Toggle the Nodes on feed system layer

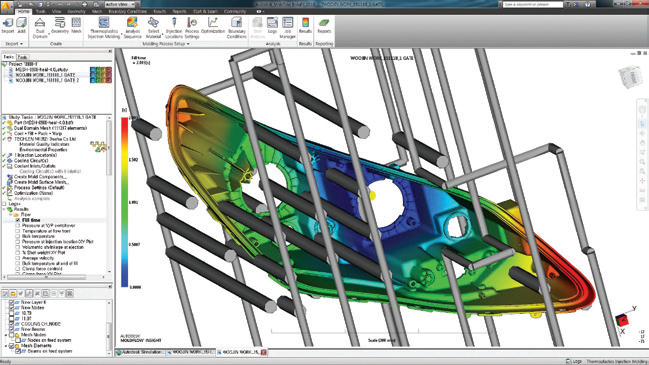[18, 340]
